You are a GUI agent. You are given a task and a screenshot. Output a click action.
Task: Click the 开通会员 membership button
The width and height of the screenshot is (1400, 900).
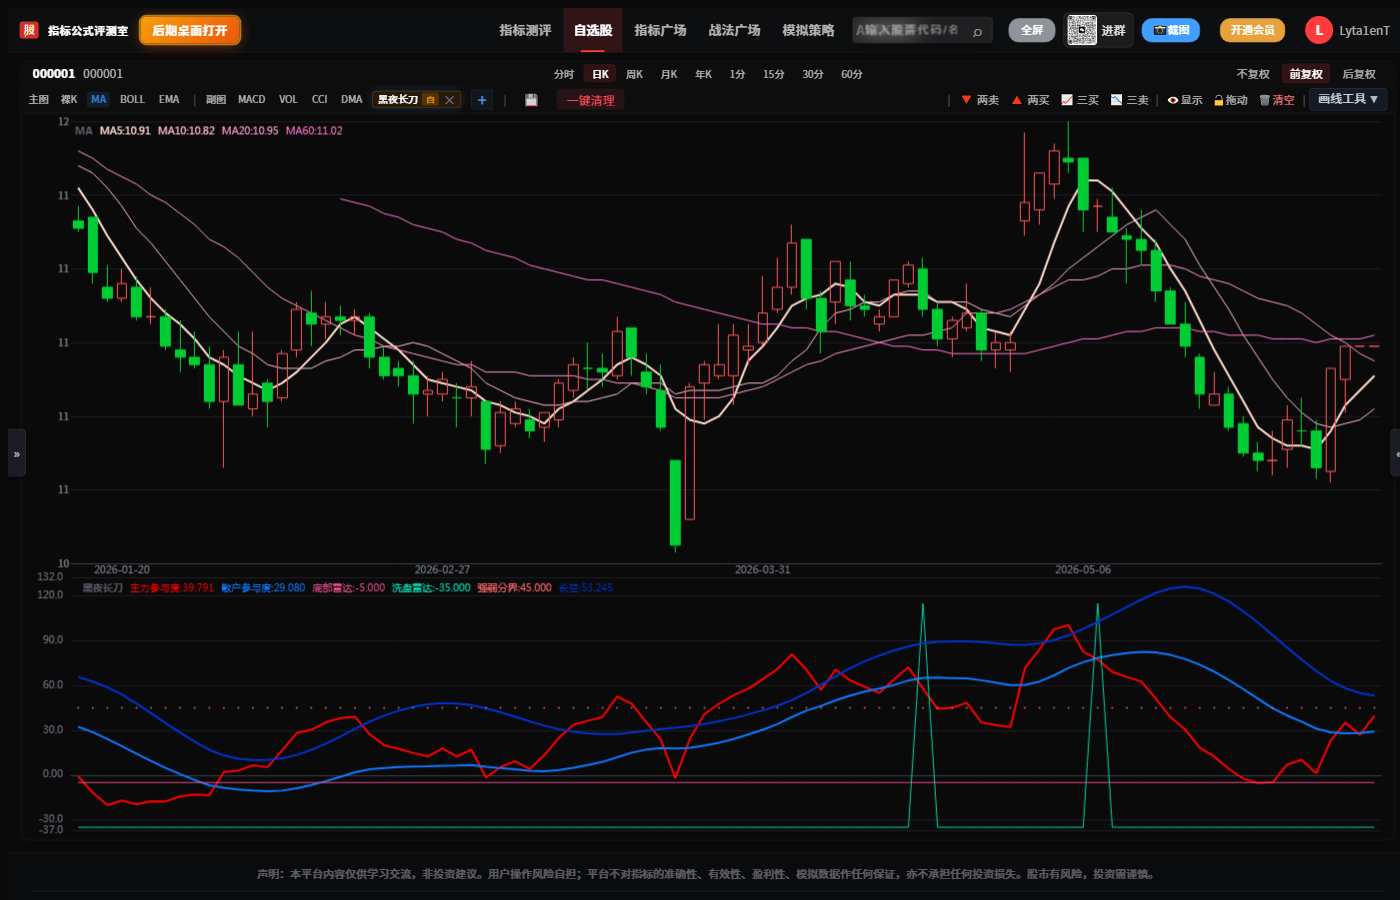[x=1252, y=30]
